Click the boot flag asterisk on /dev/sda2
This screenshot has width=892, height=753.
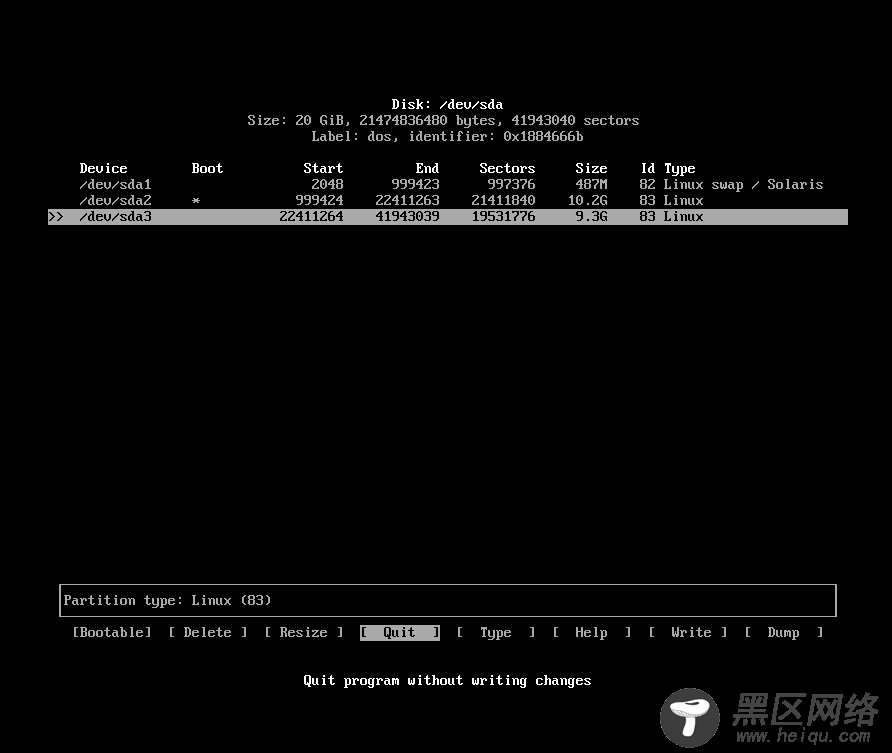coord(196,201)
